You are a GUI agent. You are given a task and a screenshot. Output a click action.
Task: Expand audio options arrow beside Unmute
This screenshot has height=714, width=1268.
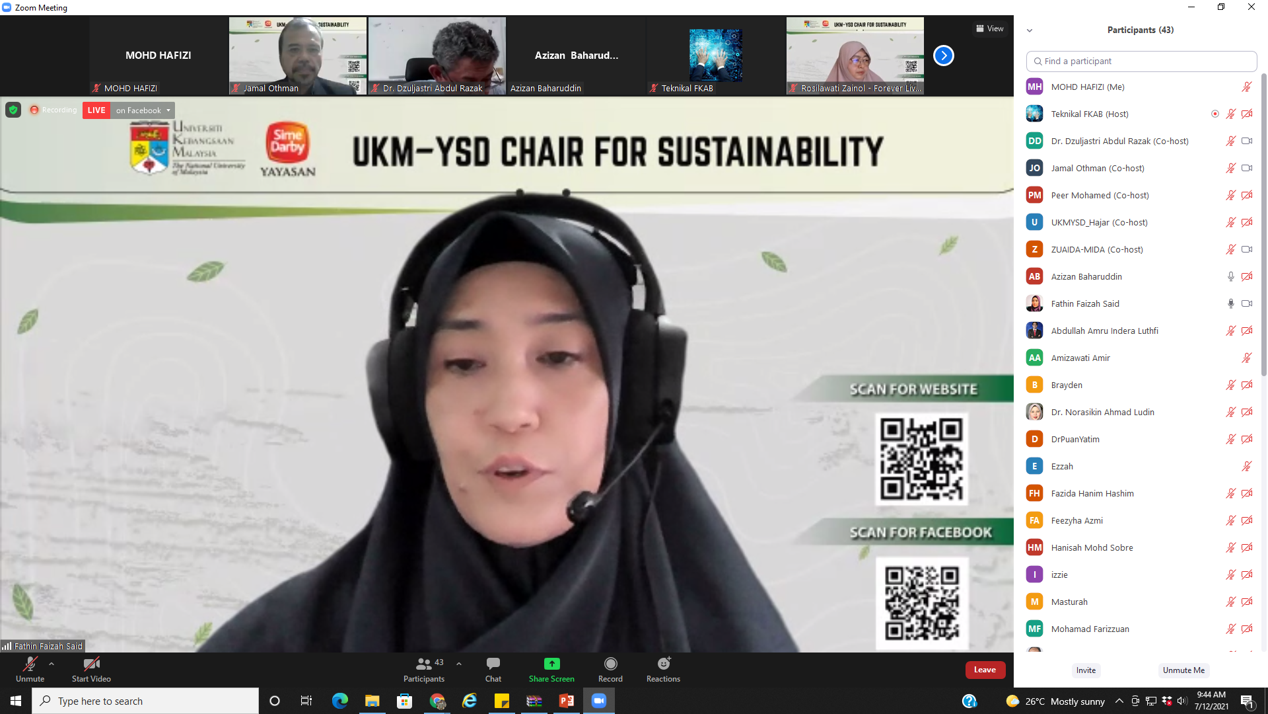pyautogui.click(x=52, y=664)
